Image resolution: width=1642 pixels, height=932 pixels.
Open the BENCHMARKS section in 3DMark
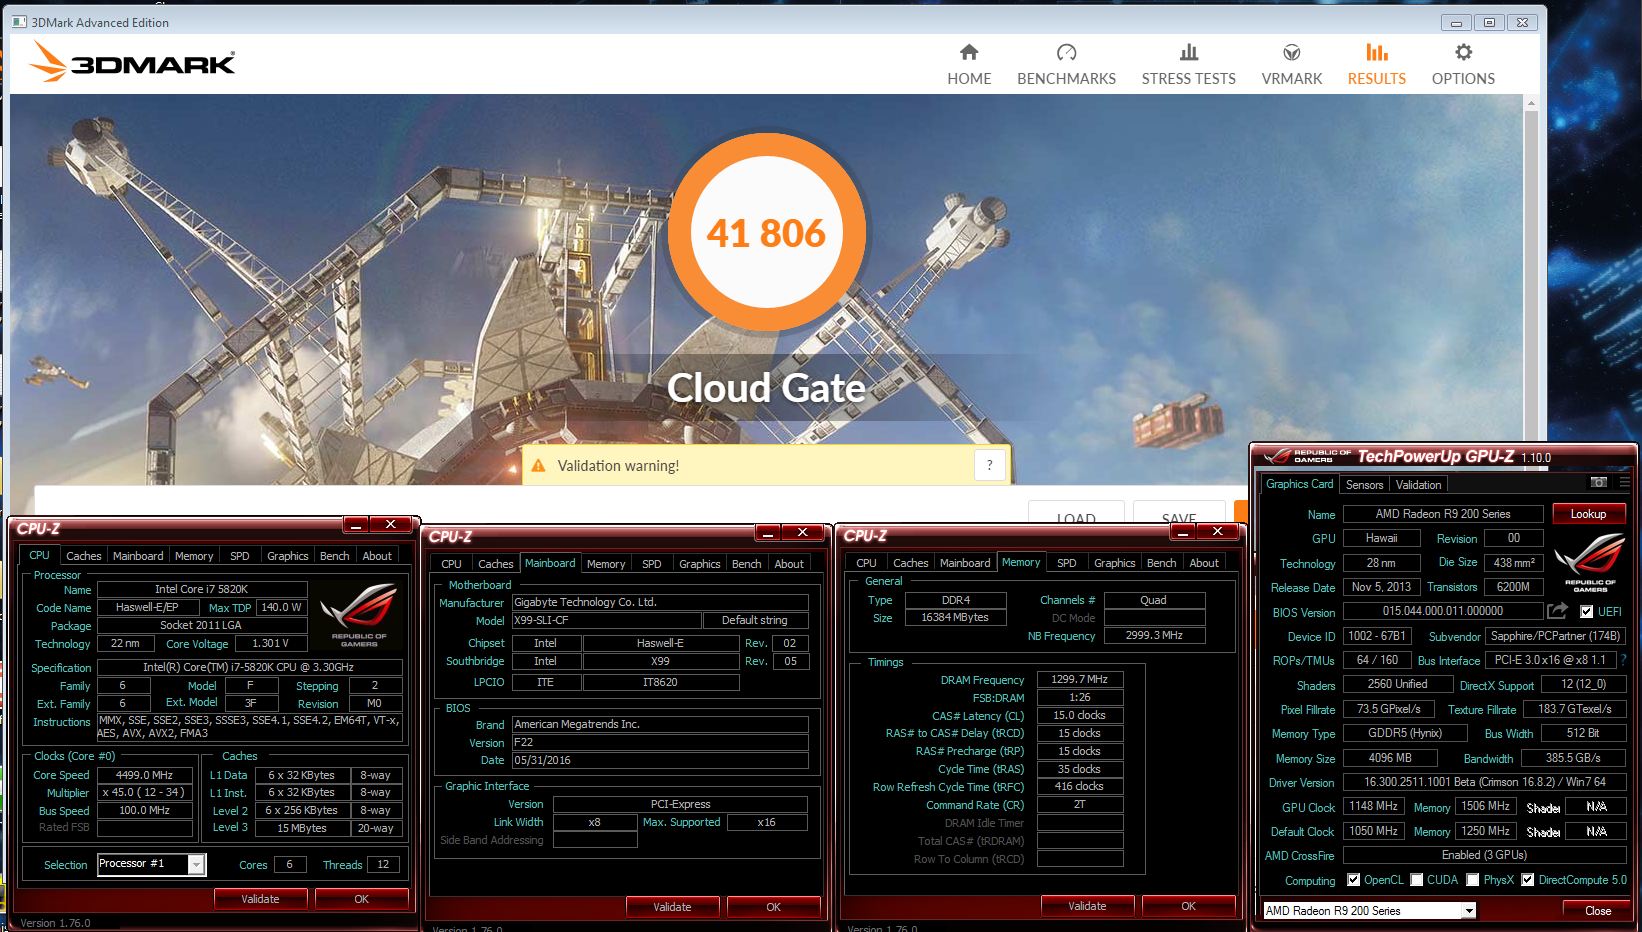(x=1066, y=65)
